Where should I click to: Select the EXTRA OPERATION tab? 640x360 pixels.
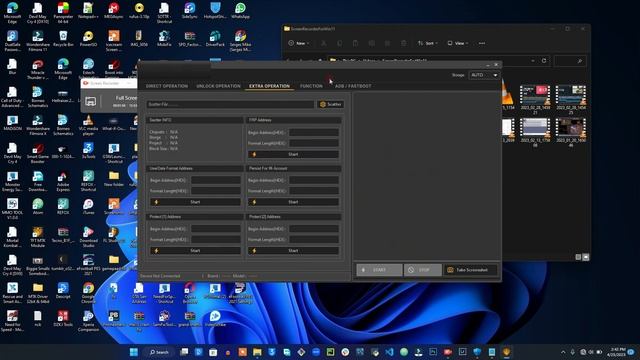point(269,86)
